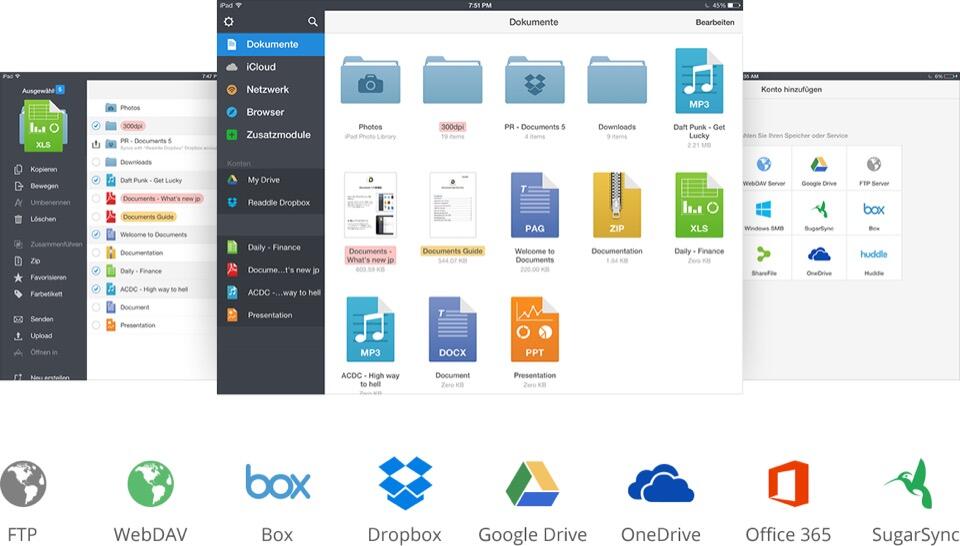960x546 pixels.
Task: Choose Huddle in Konto hinzufügen
Action: [x=874, y=258]
